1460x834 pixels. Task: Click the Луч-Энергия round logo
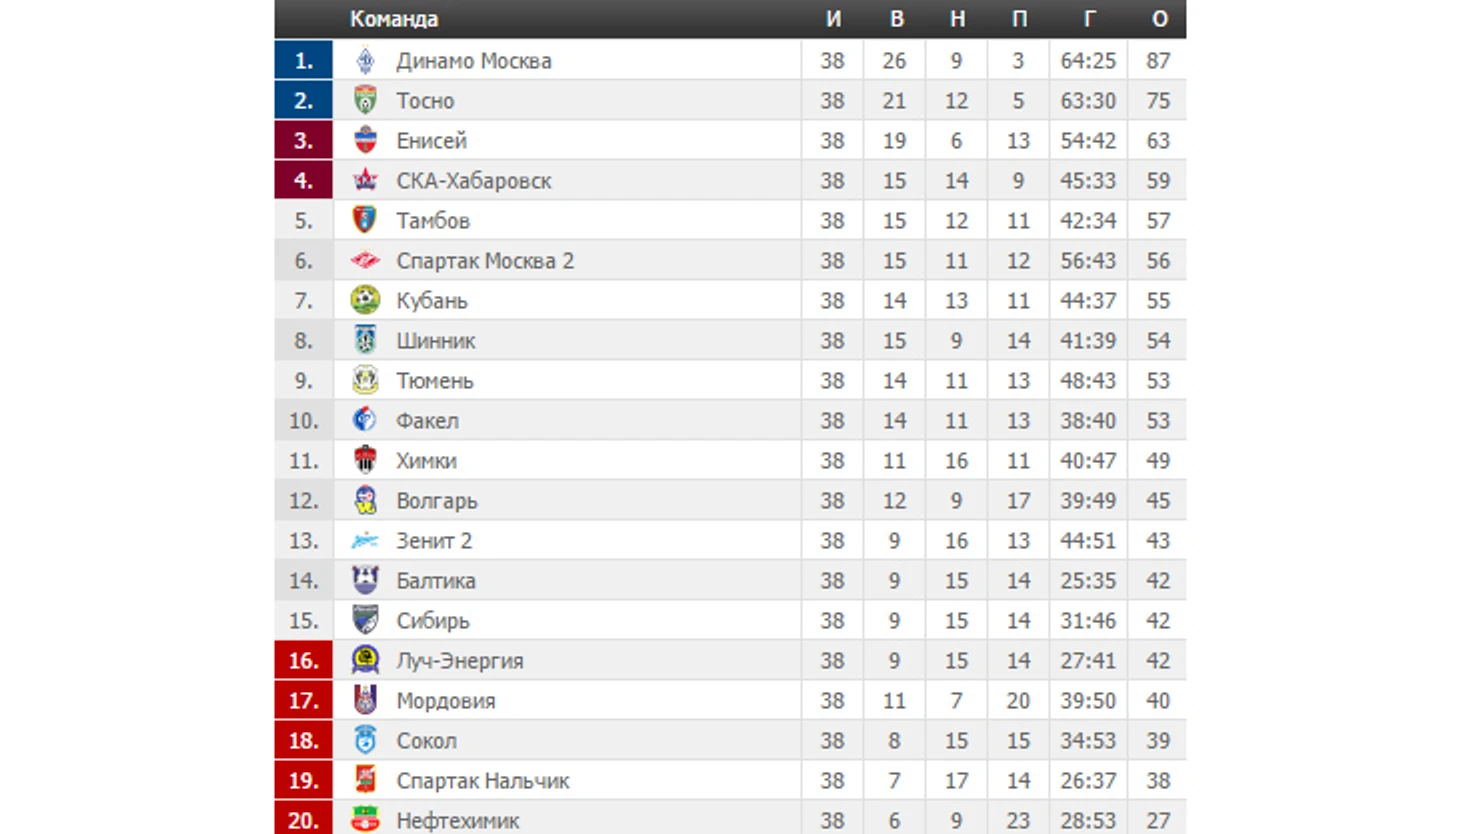coord(365,660)
